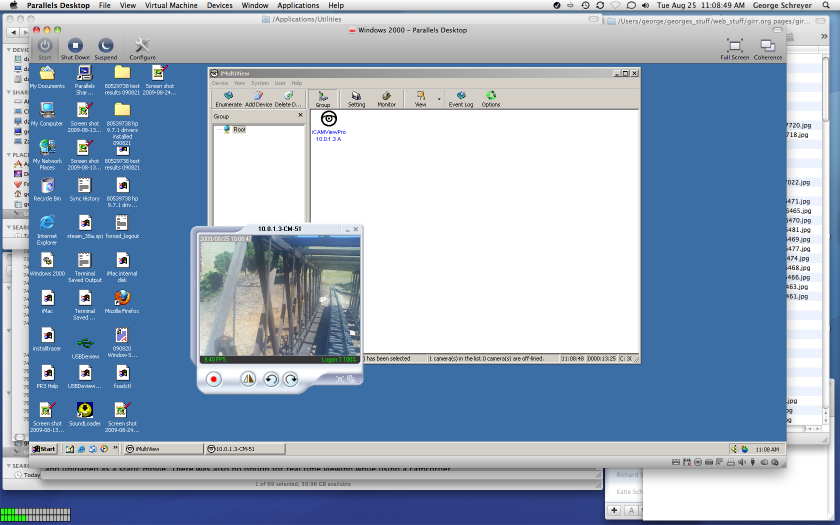The width and height of the screenshot is (840, 525).
Task: Click the Parallels Start power button
Action: click(45, 49)
